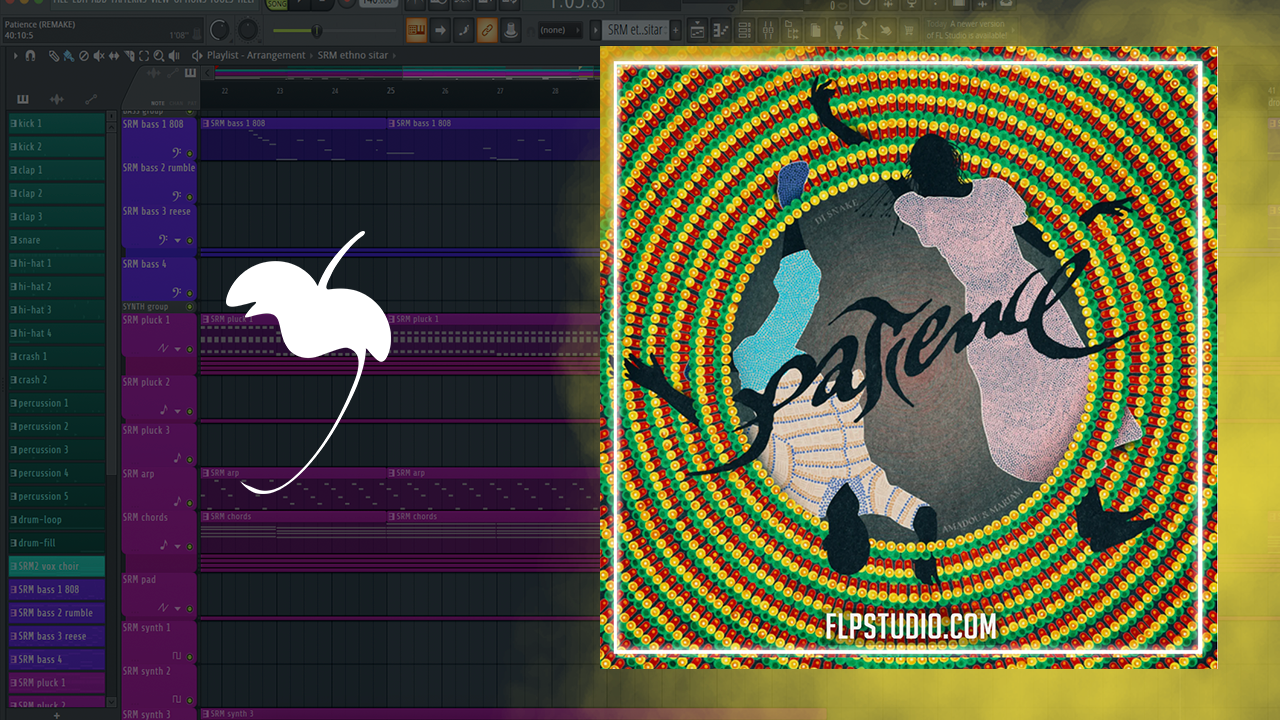Toggle typing keyboard to piano icon
1280x720 pixels.
tap(416, 30)
